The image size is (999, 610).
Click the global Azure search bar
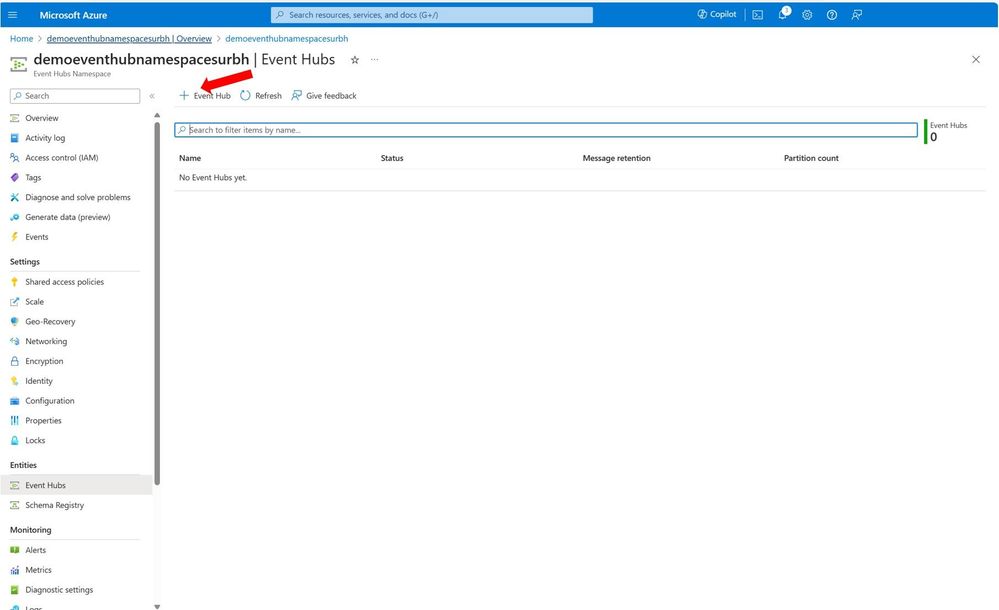click(x=432, y=15)
